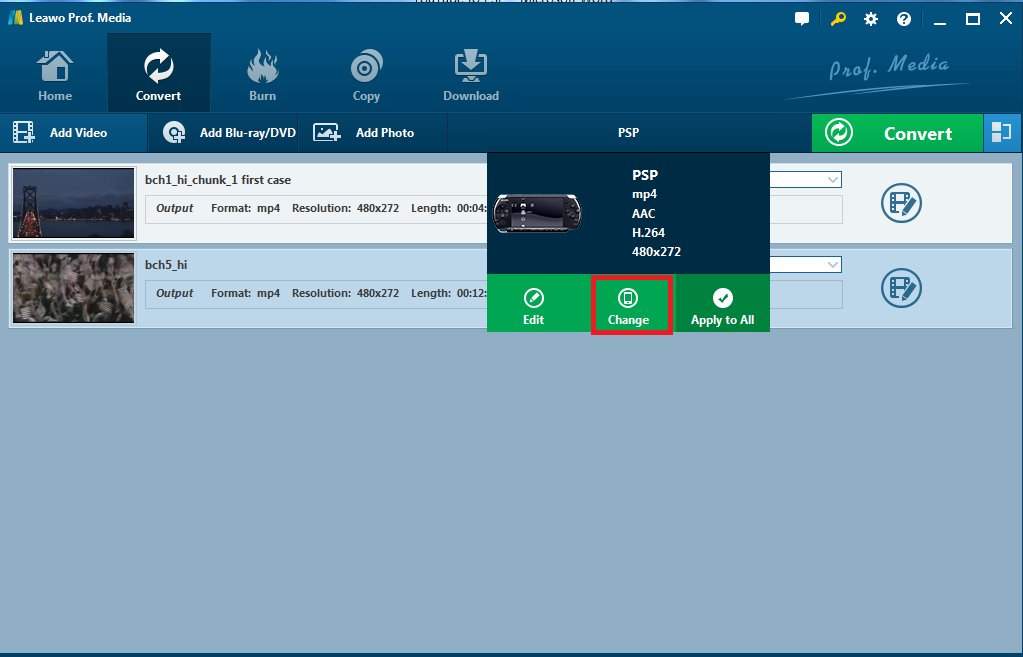Open the Download tab
The image size is (1023, 657).
pyautogui.click(x=471, y=76)
